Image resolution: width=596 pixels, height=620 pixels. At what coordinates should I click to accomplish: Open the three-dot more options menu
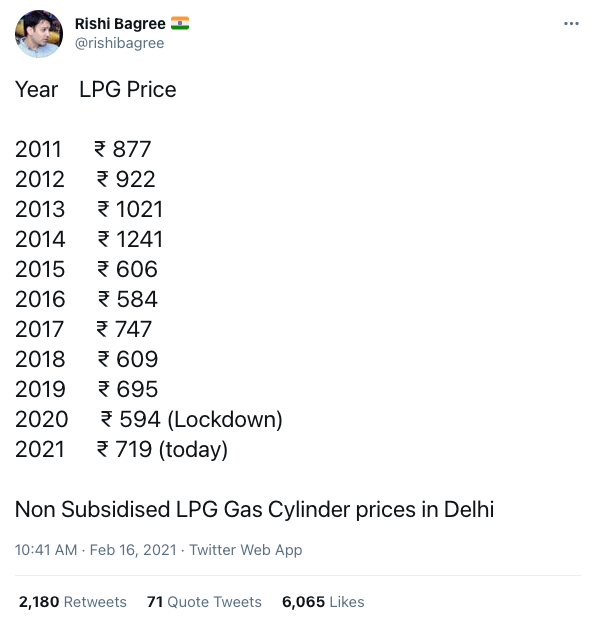(571, 24)
